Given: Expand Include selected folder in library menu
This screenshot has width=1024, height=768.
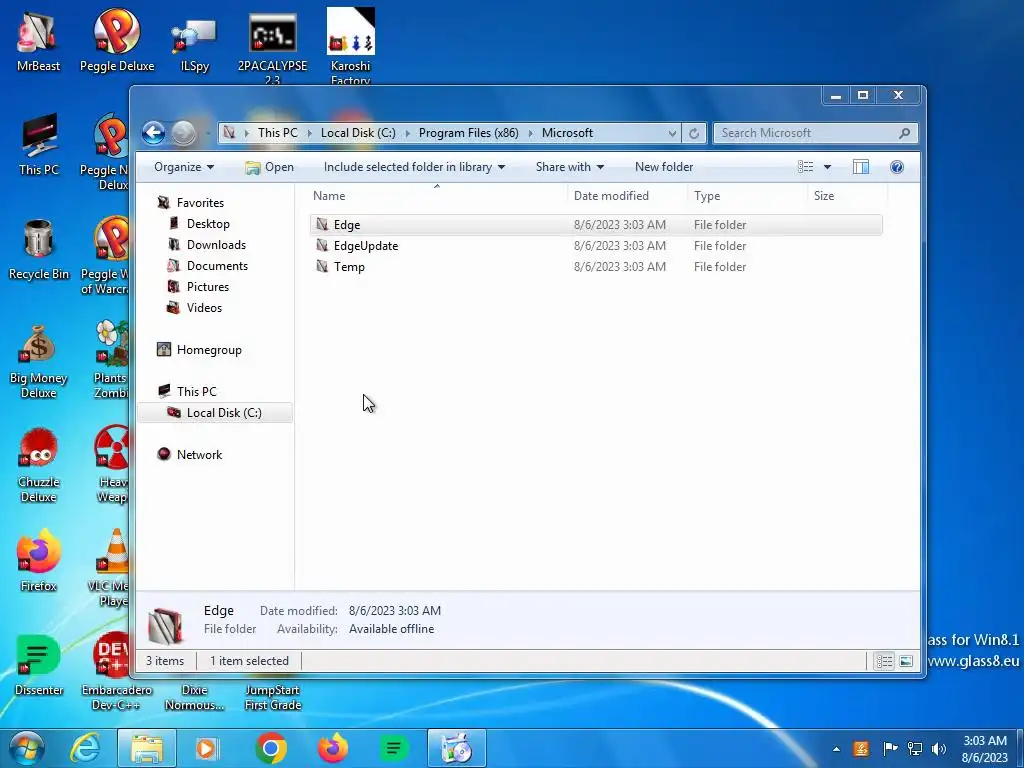Looking at the screenshot, I should coord(414,167).
